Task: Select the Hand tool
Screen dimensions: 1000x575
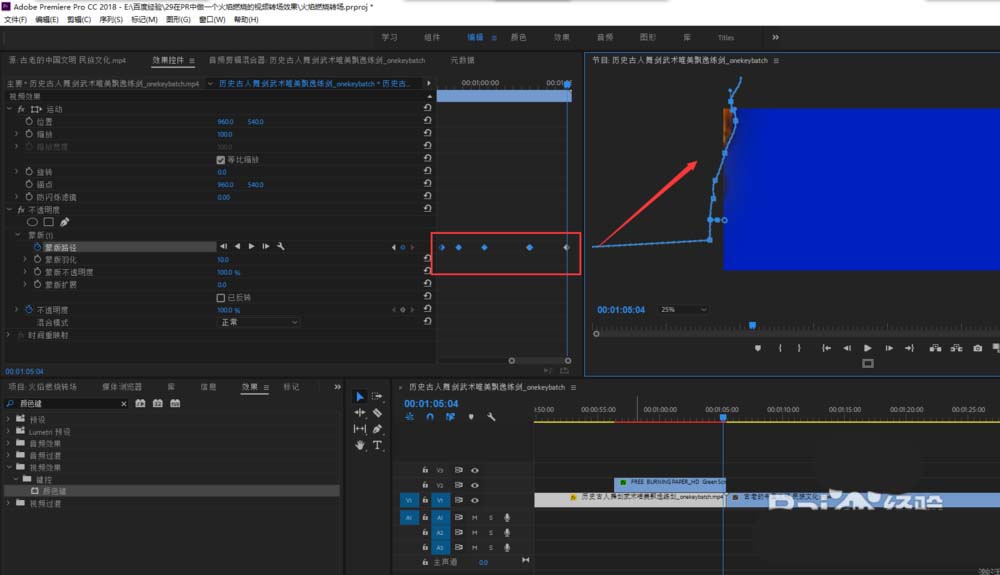Action: pos(360,445)
